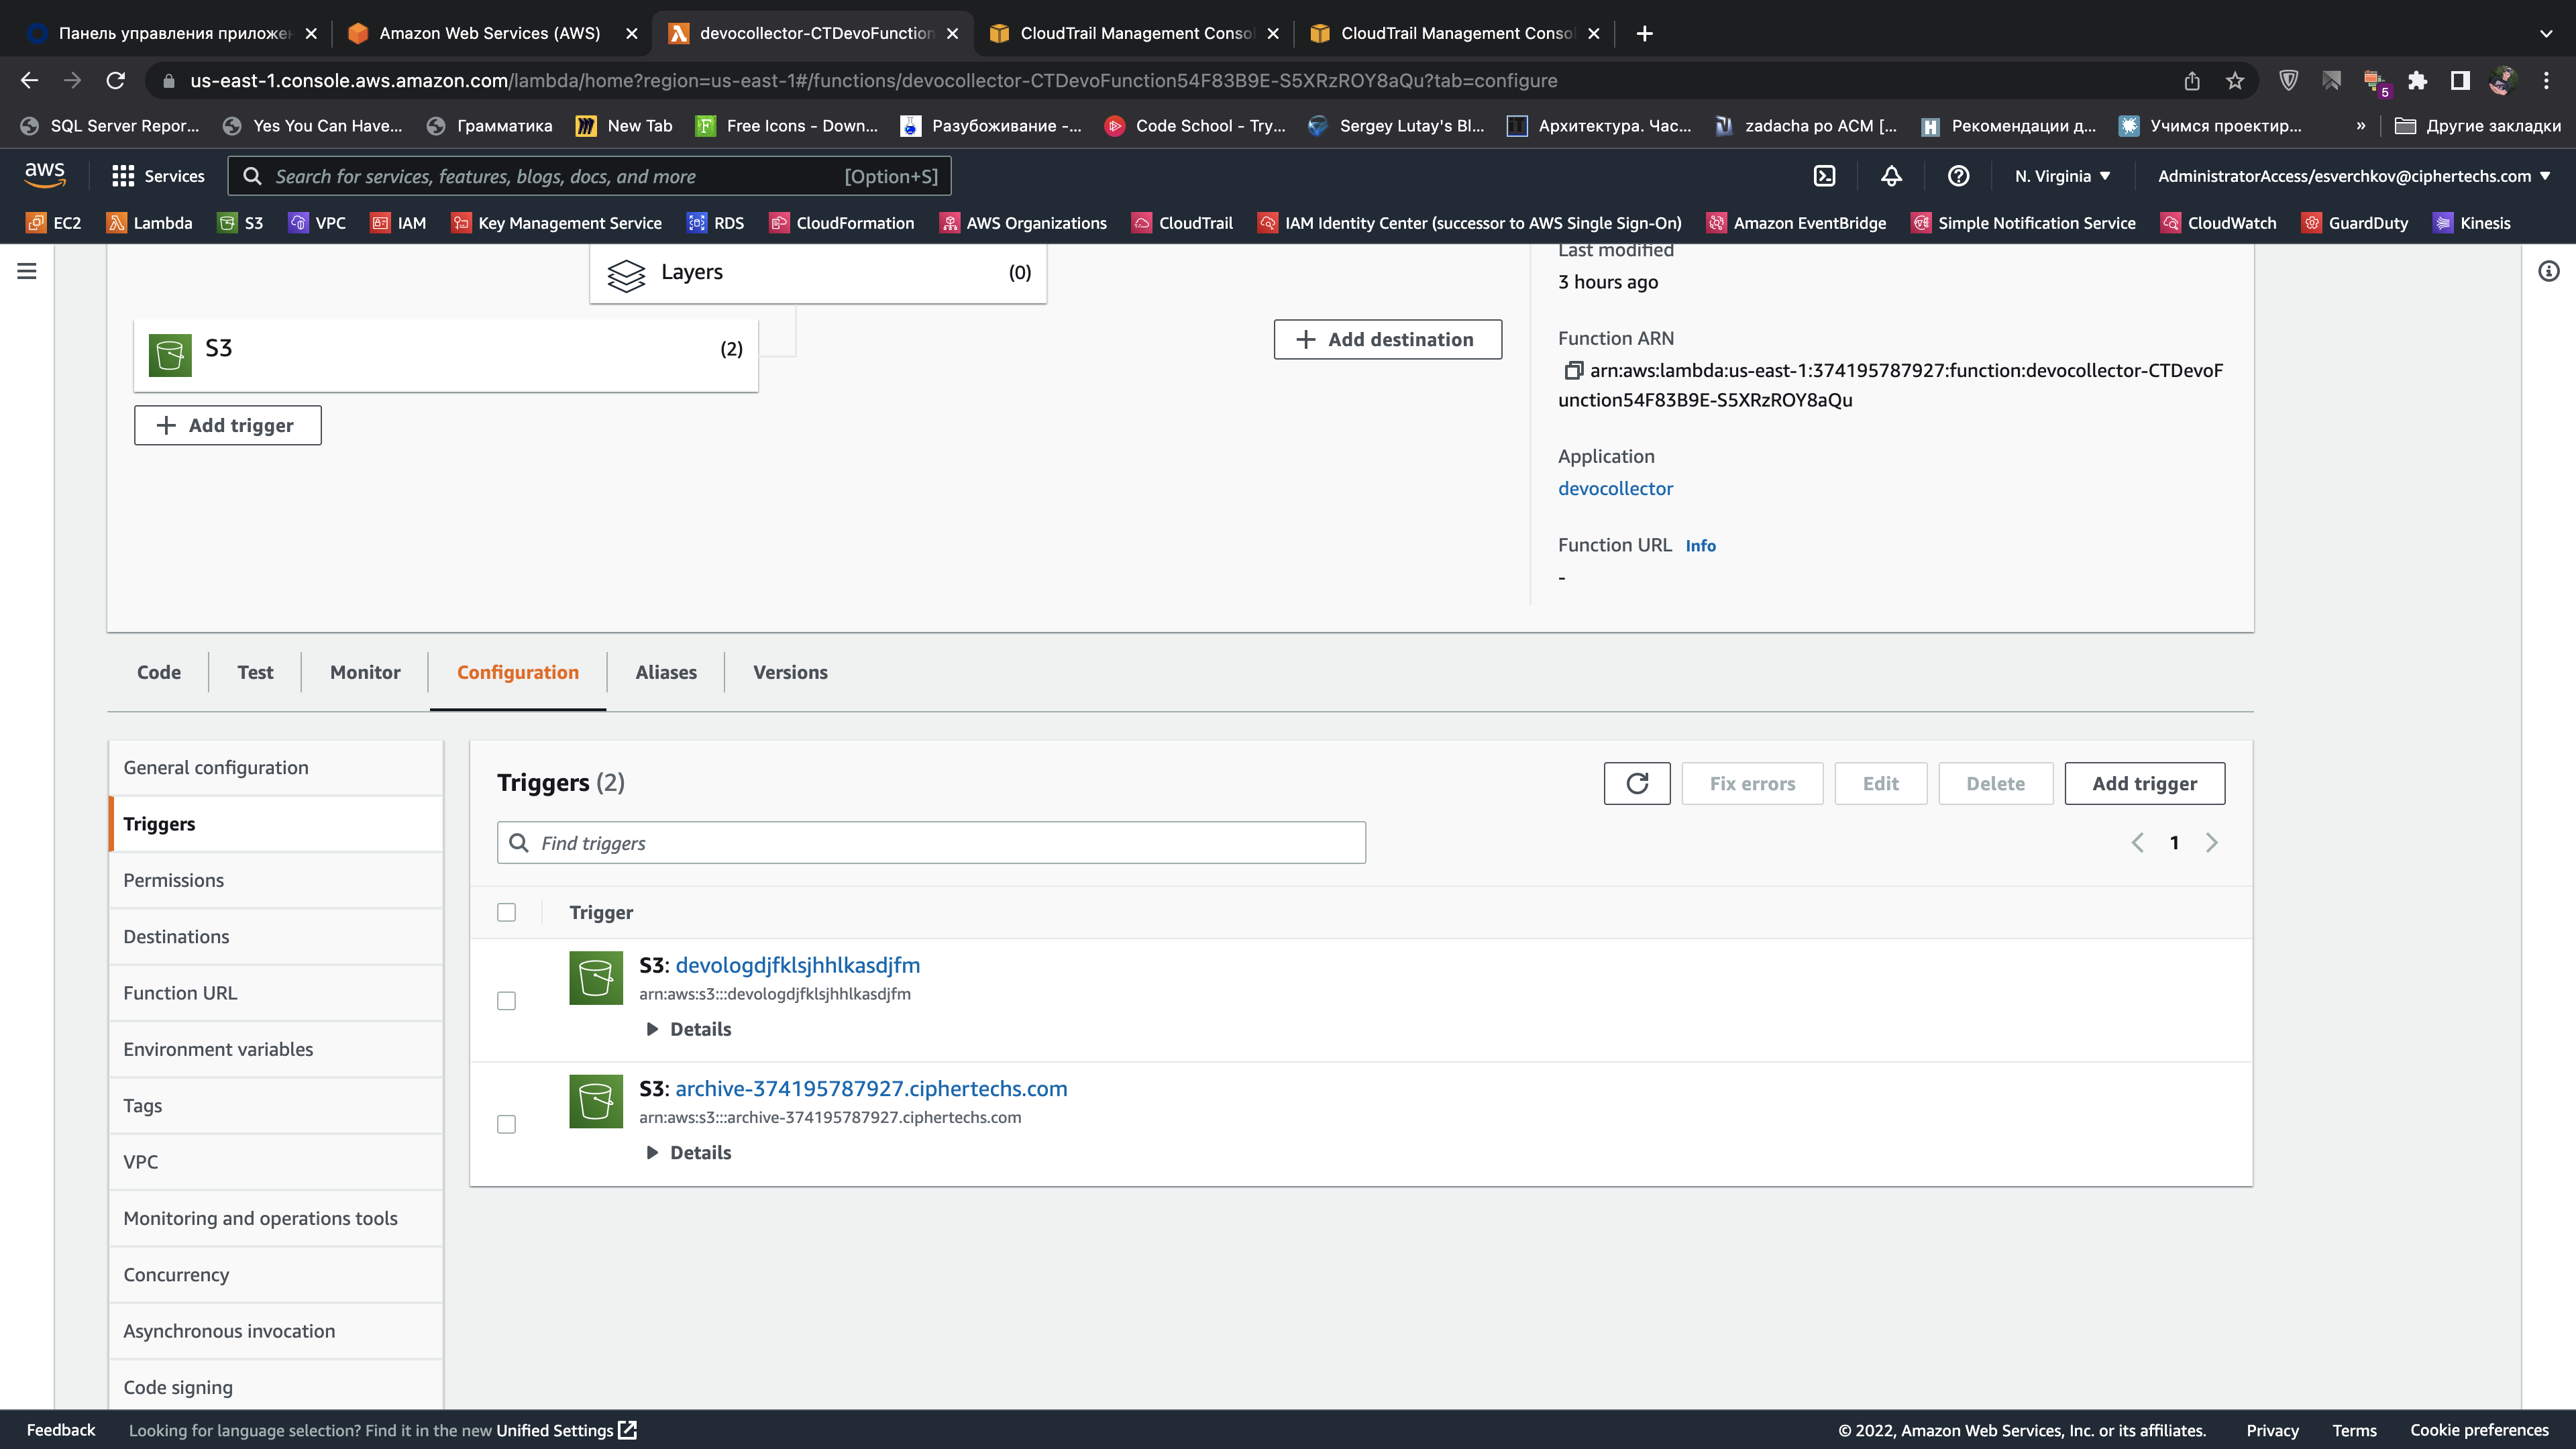Open the AWS help question mark icon
This screenshot has width=2576, height=1449.
coord(1958,176)
